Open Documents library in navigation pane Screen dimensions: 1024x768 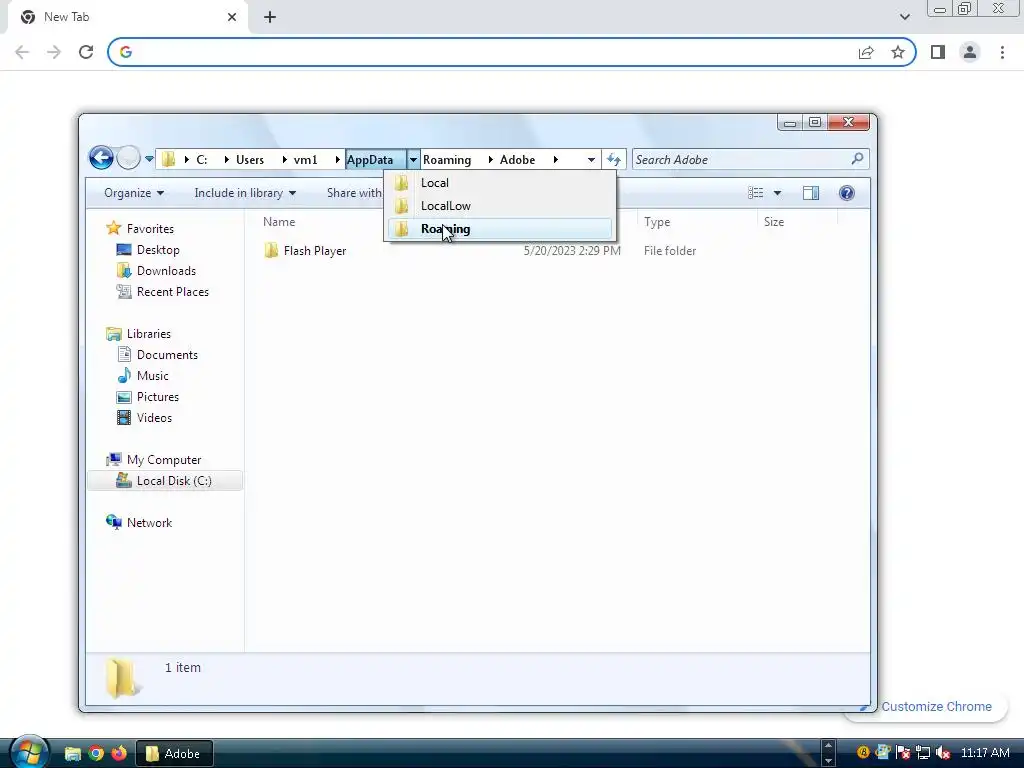click(167, 355)
